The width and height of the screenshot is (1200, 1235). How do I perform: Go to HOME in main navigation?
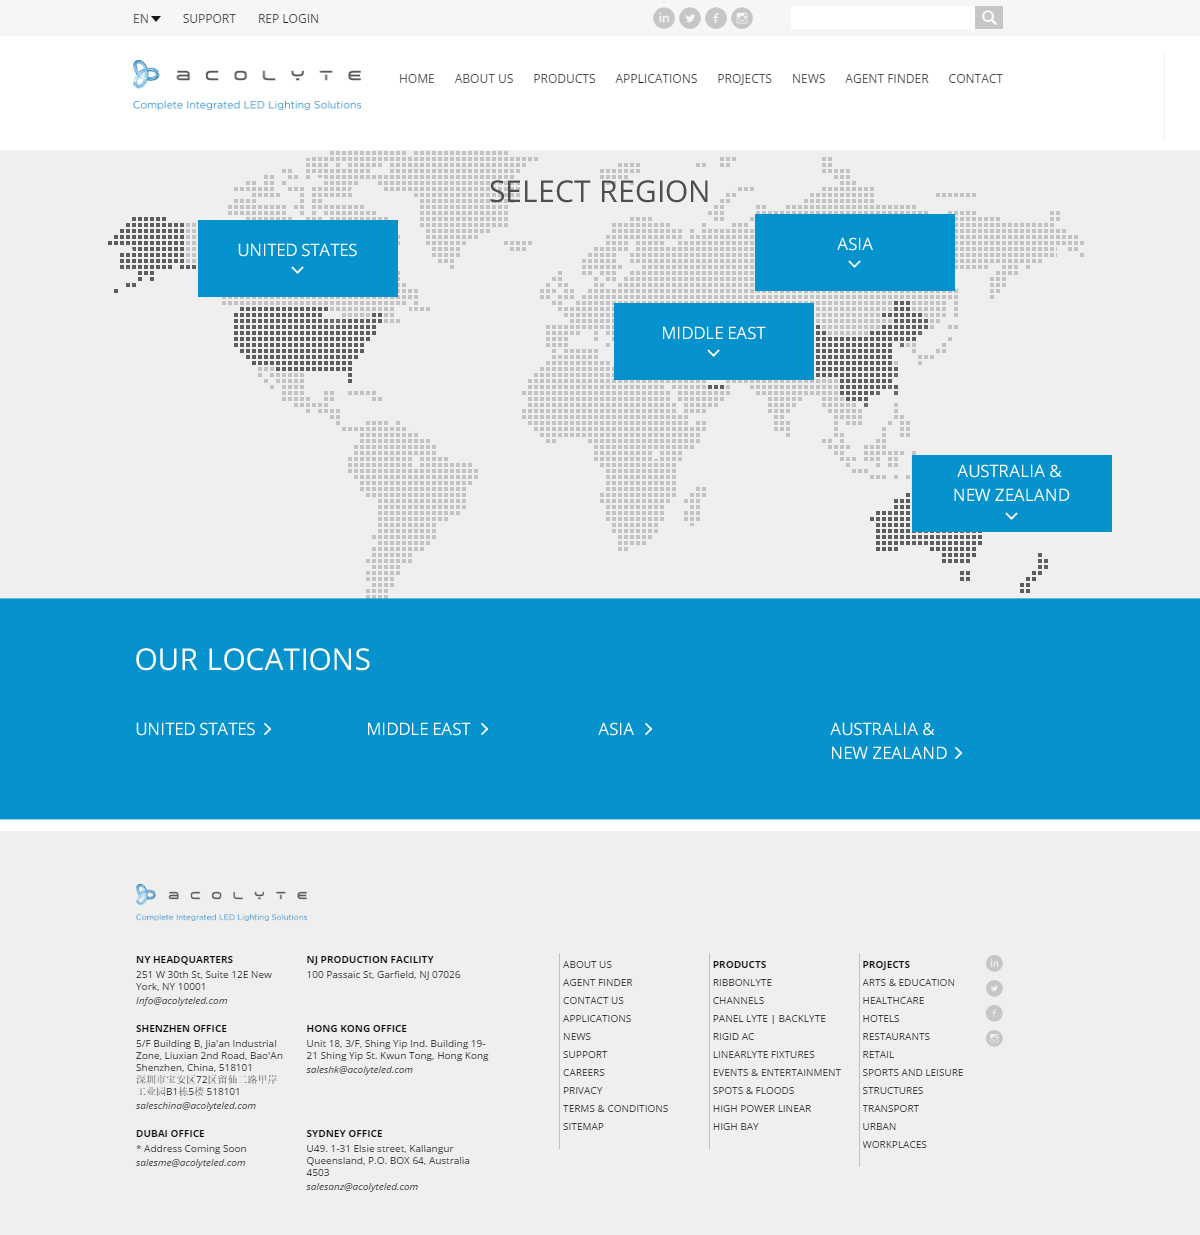coord(417,79)
